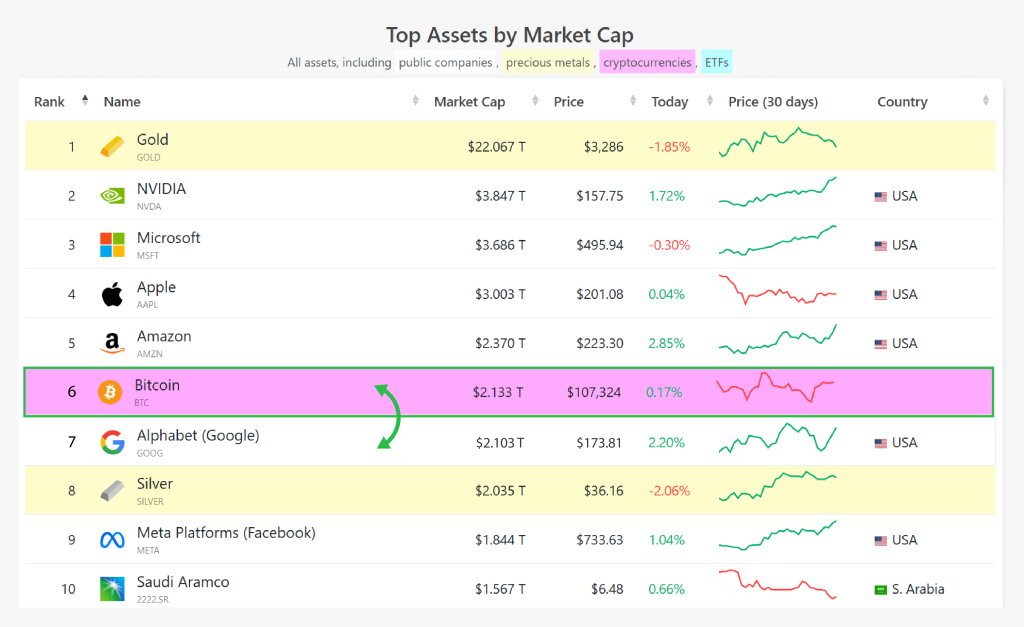This screenshot has height=627, width=1024.
Task: Click the MSFT ticker symbol
Action: pyautogui.click(x=148, y=255)
